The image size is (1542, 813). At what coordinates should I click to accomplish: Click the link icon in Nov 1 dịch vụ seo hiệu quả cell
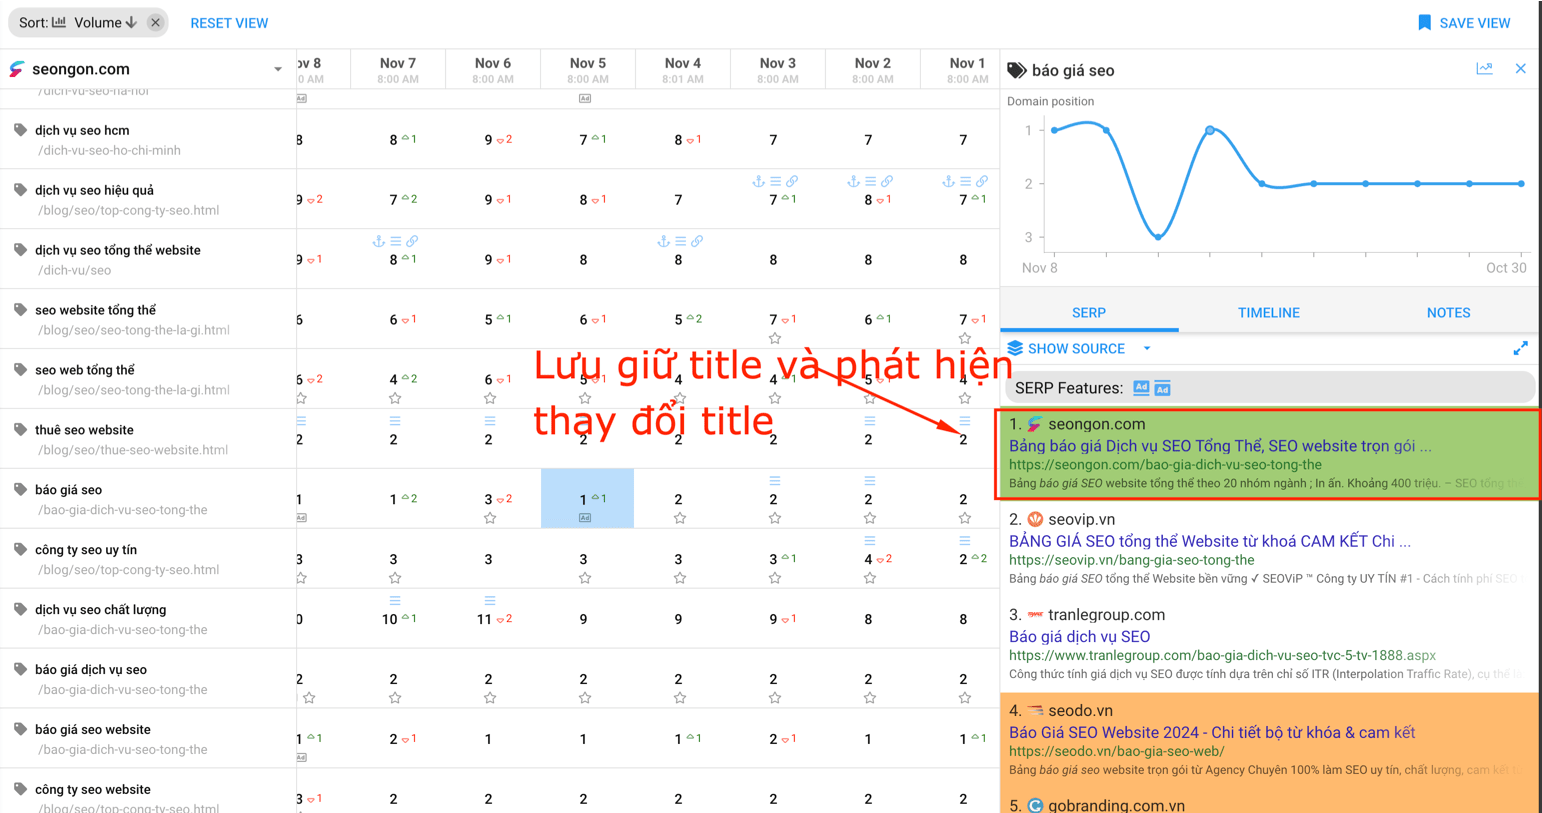tap(982, 181)
